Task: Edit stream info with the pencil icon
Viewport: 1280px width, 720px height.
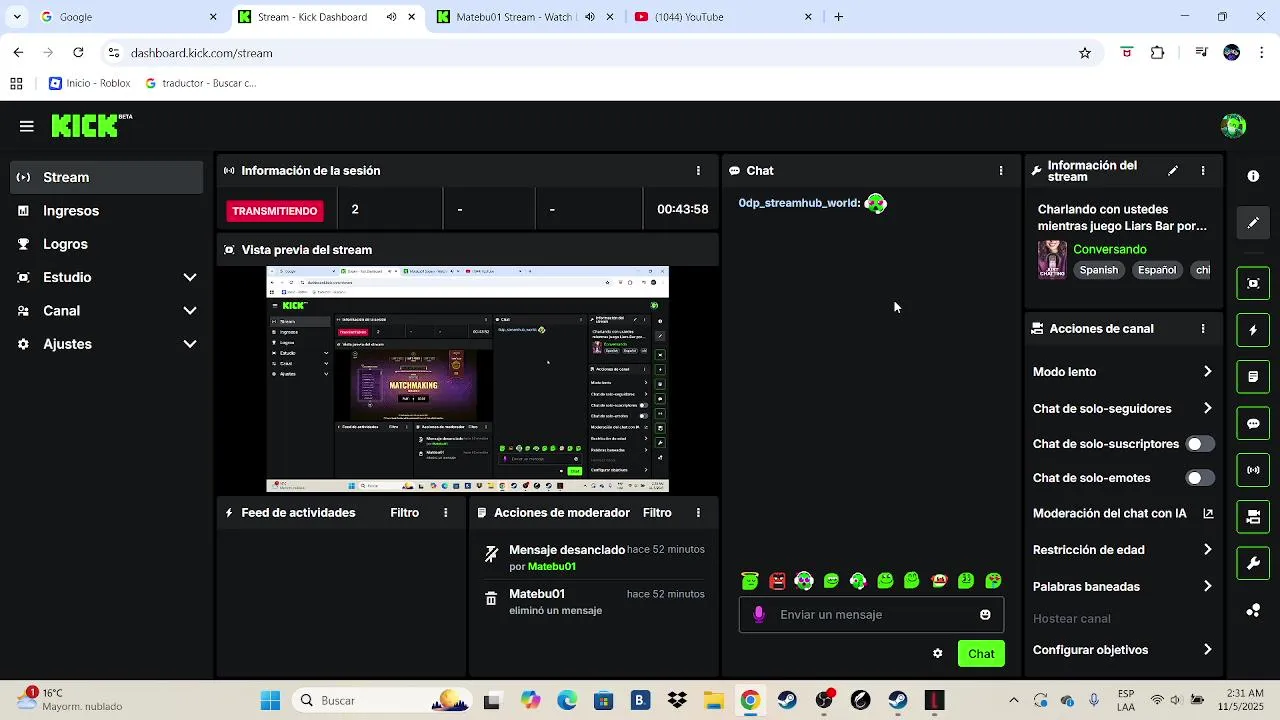Action: click(1173, 171)
